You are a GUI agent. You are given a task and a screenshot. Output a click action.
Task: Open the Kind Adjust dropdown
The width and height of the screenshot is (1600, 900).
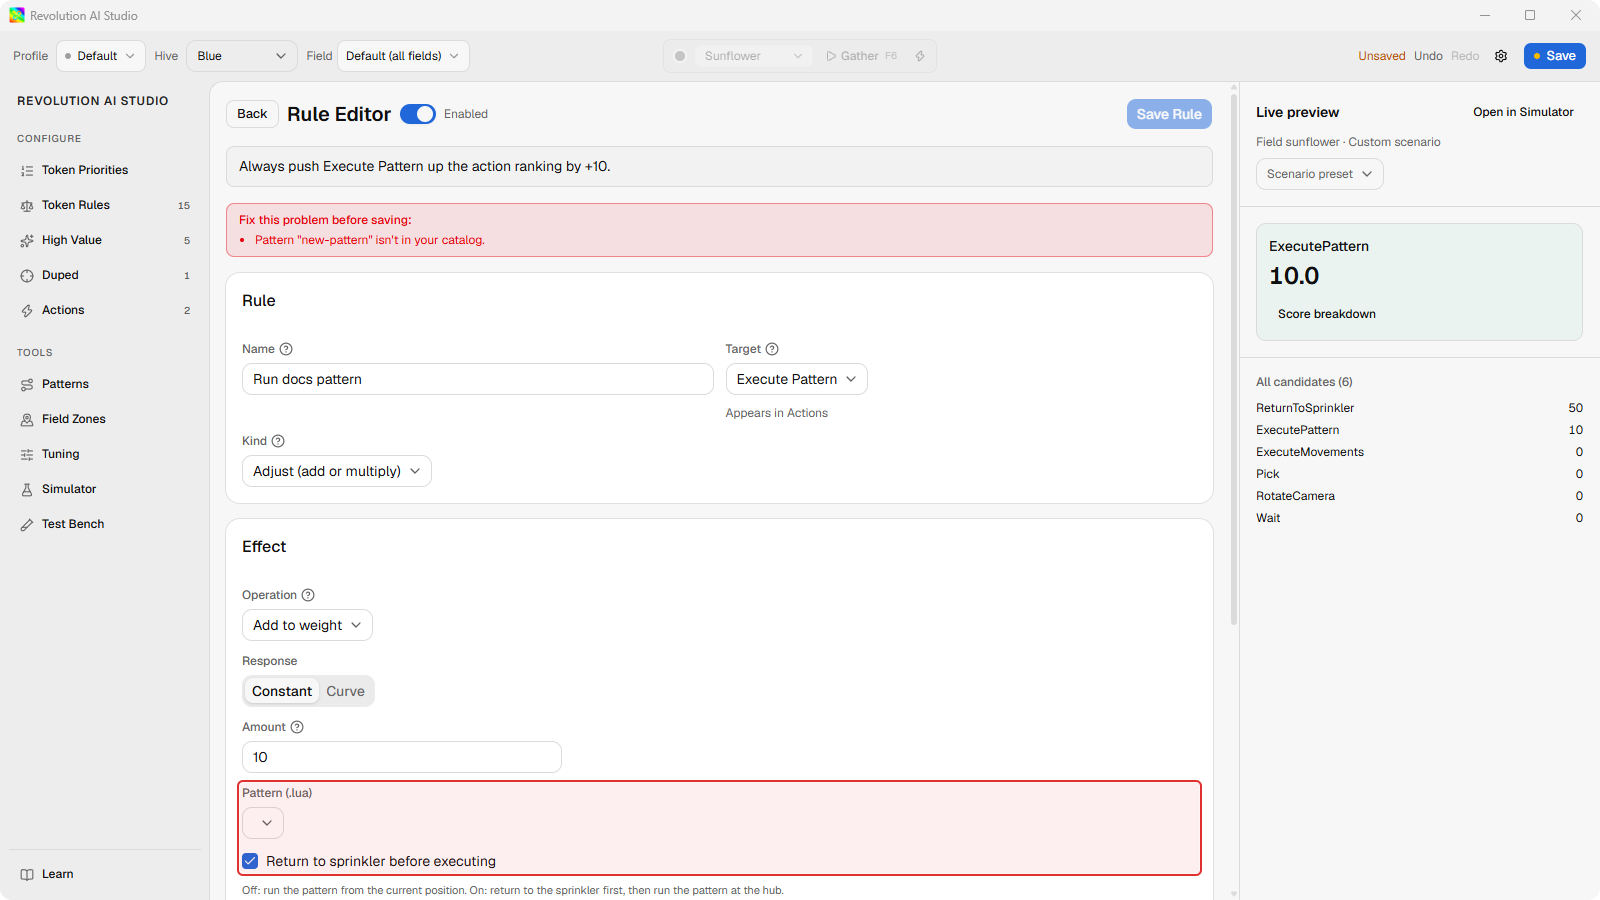click(x=337, y=471)
